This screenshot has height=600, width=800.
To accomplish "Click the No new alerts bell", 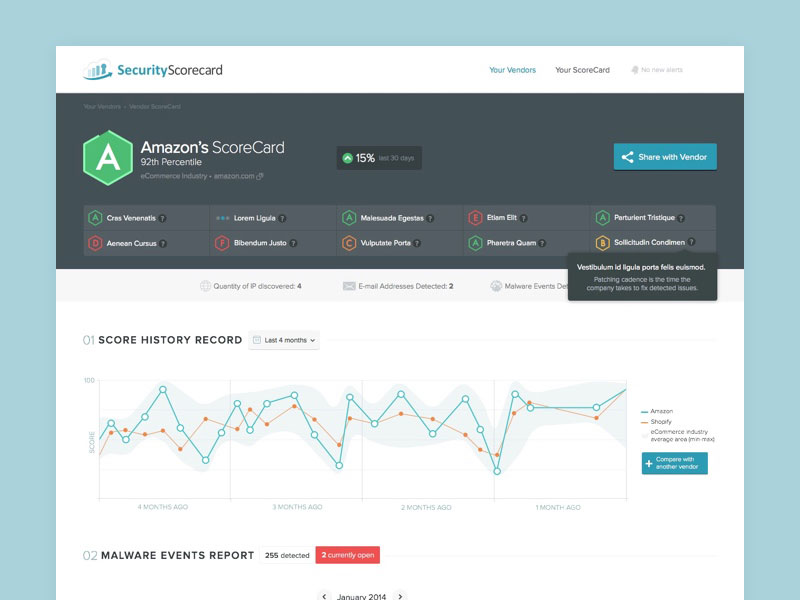I will click(634, 70).
